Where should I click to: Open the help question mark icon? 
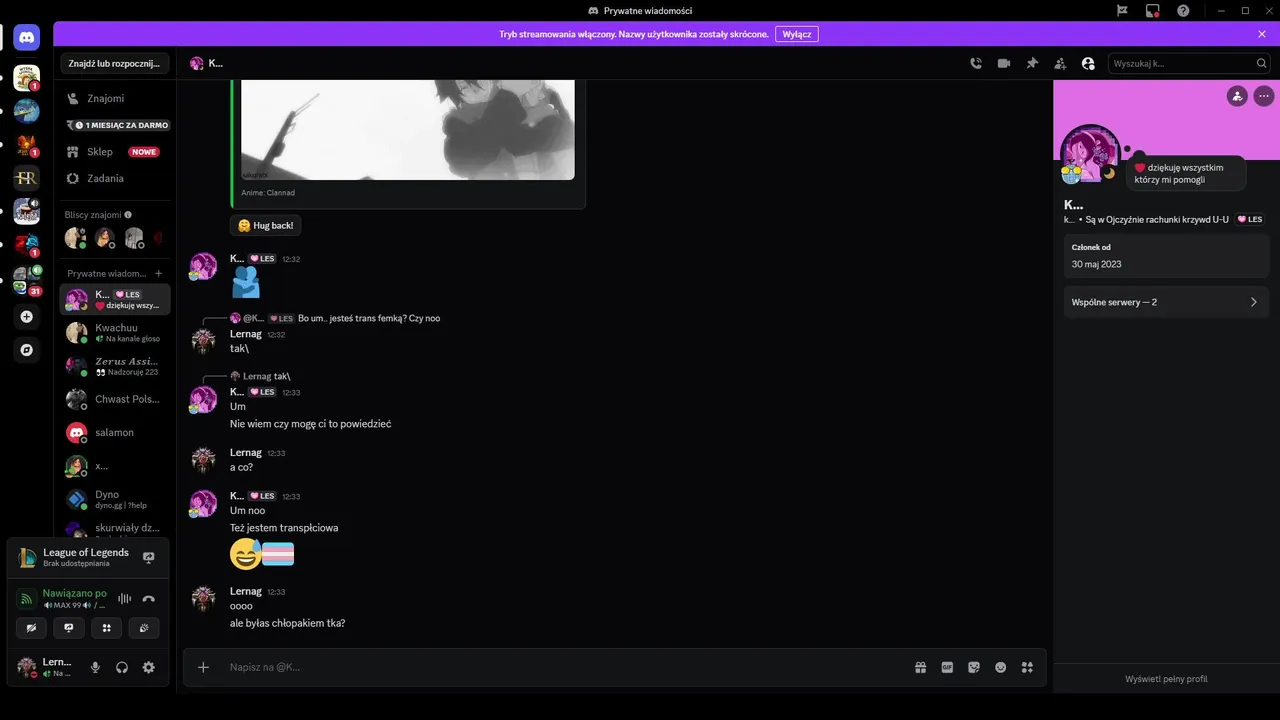click(1183, 10)
